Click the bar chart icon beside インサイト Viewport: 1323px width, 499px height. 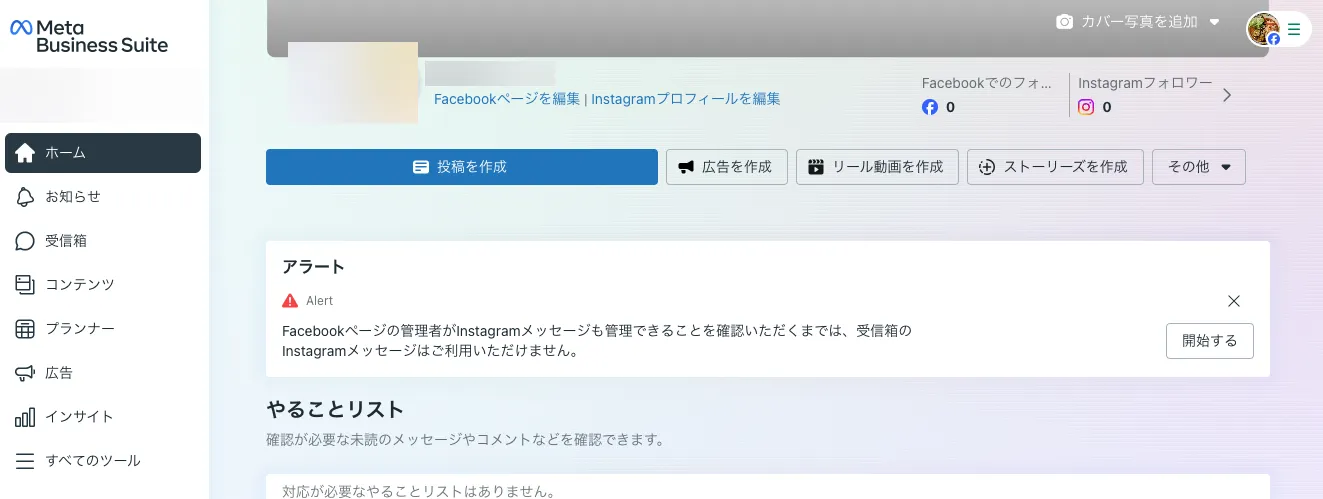pyautogui.click(x=25, y=417)
